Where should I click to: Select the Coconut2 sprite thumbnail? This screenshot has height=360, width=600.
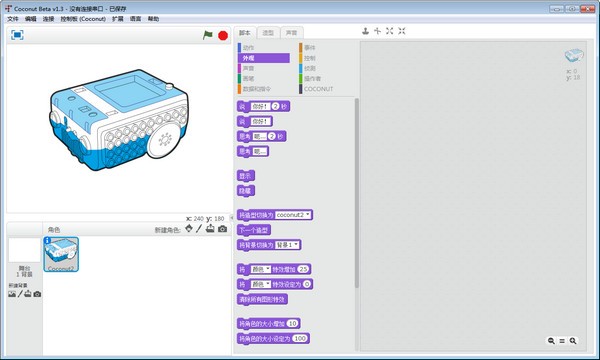(61, 254)
